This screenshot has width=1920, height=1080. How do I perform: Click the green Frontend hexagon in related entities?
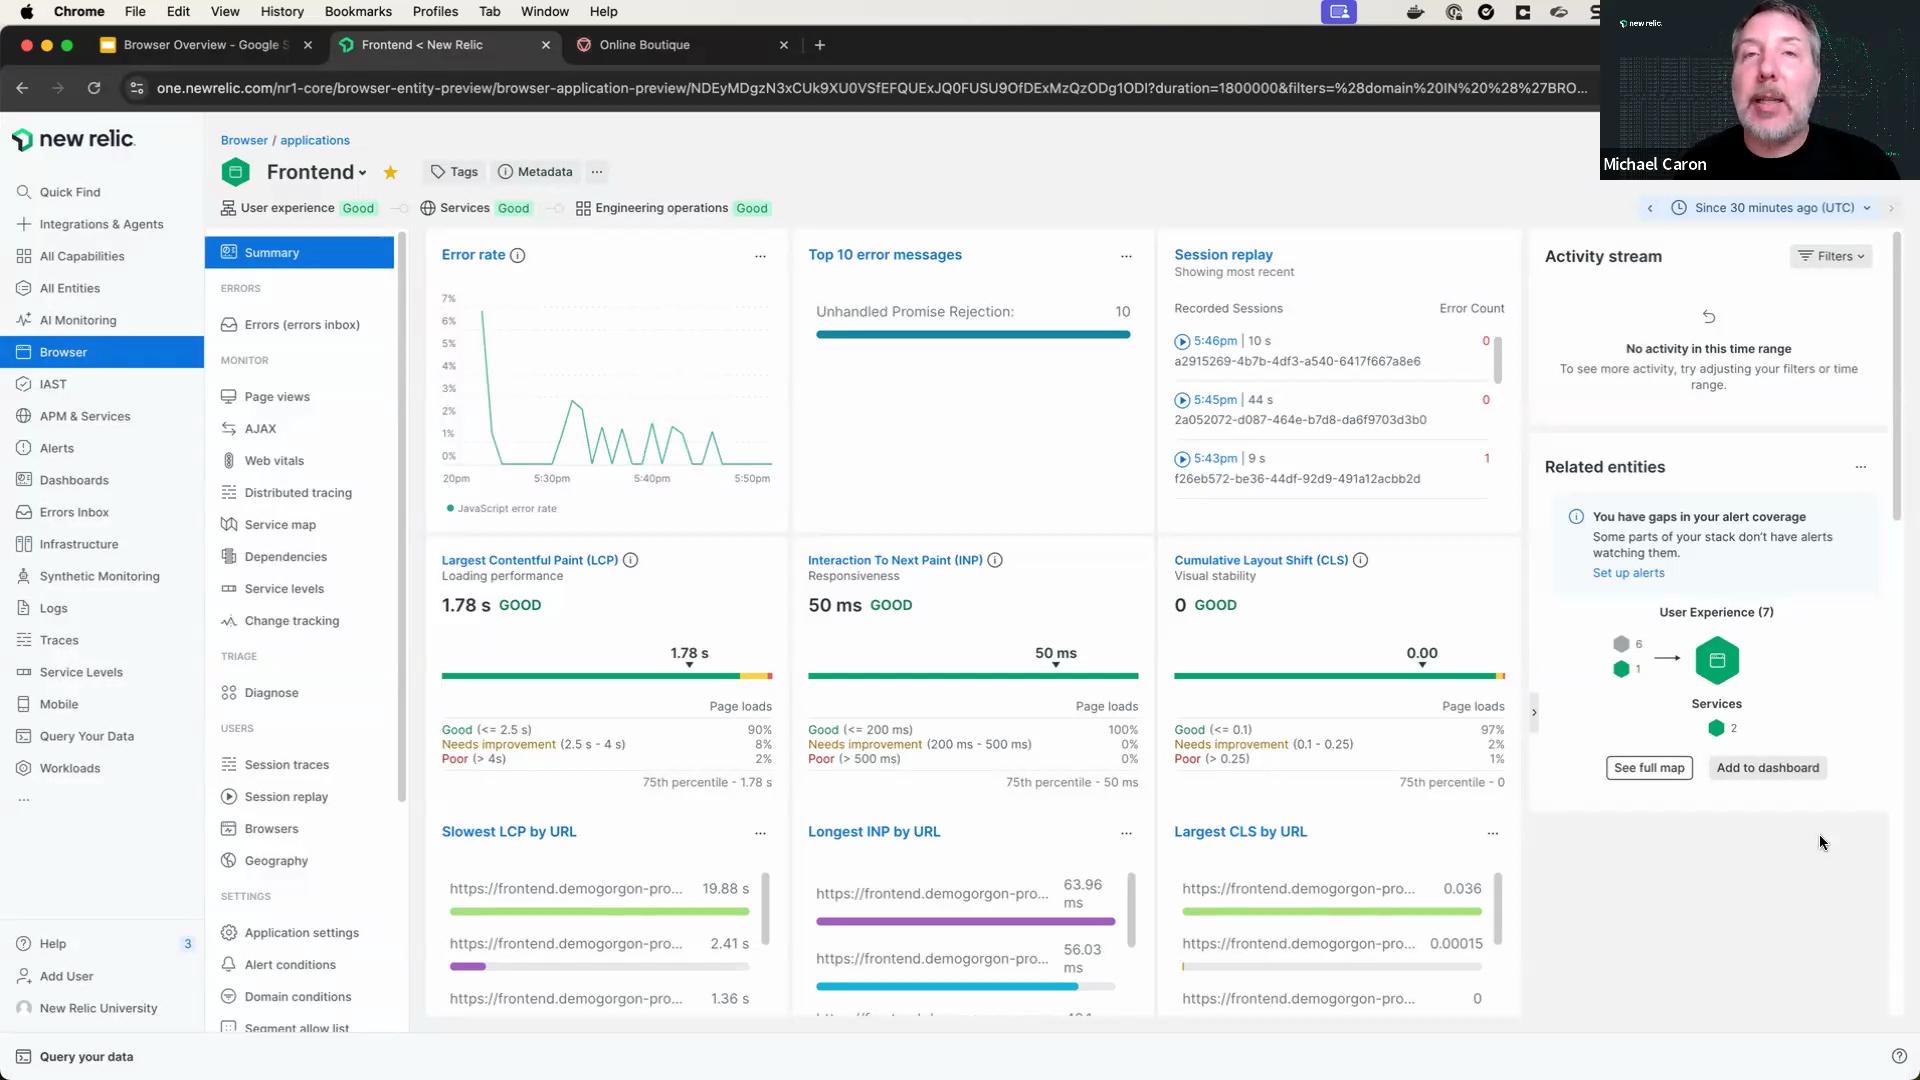pos(1717,661)
